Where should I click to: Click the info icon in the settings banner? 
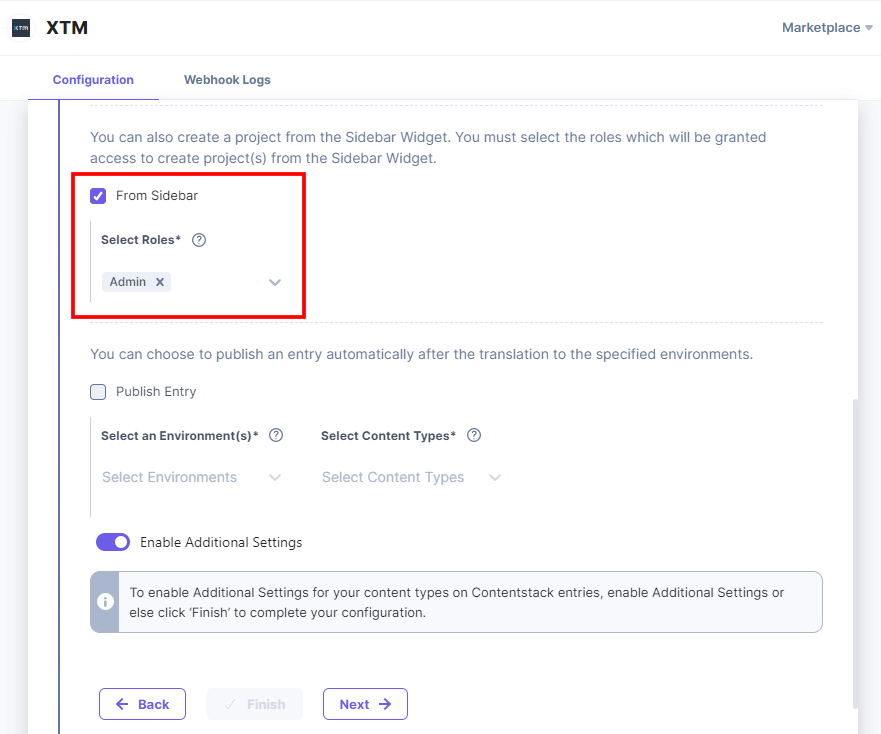[x=104, y=600]
